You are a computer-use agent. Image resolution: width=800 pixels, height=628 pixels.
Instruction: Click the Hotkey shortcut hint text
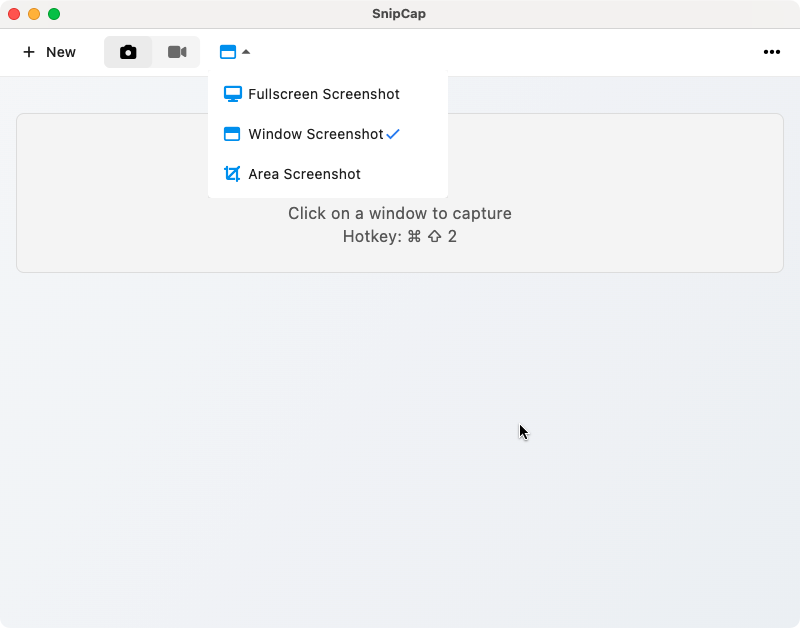[399, 236]
